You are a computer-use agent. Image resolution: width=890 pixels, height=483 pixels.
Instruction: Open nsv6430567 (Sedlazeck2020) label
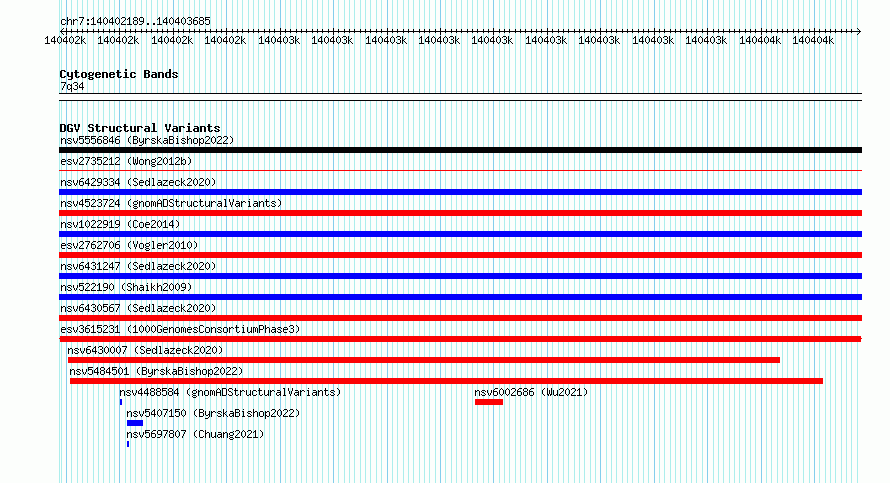click(138, 308)
